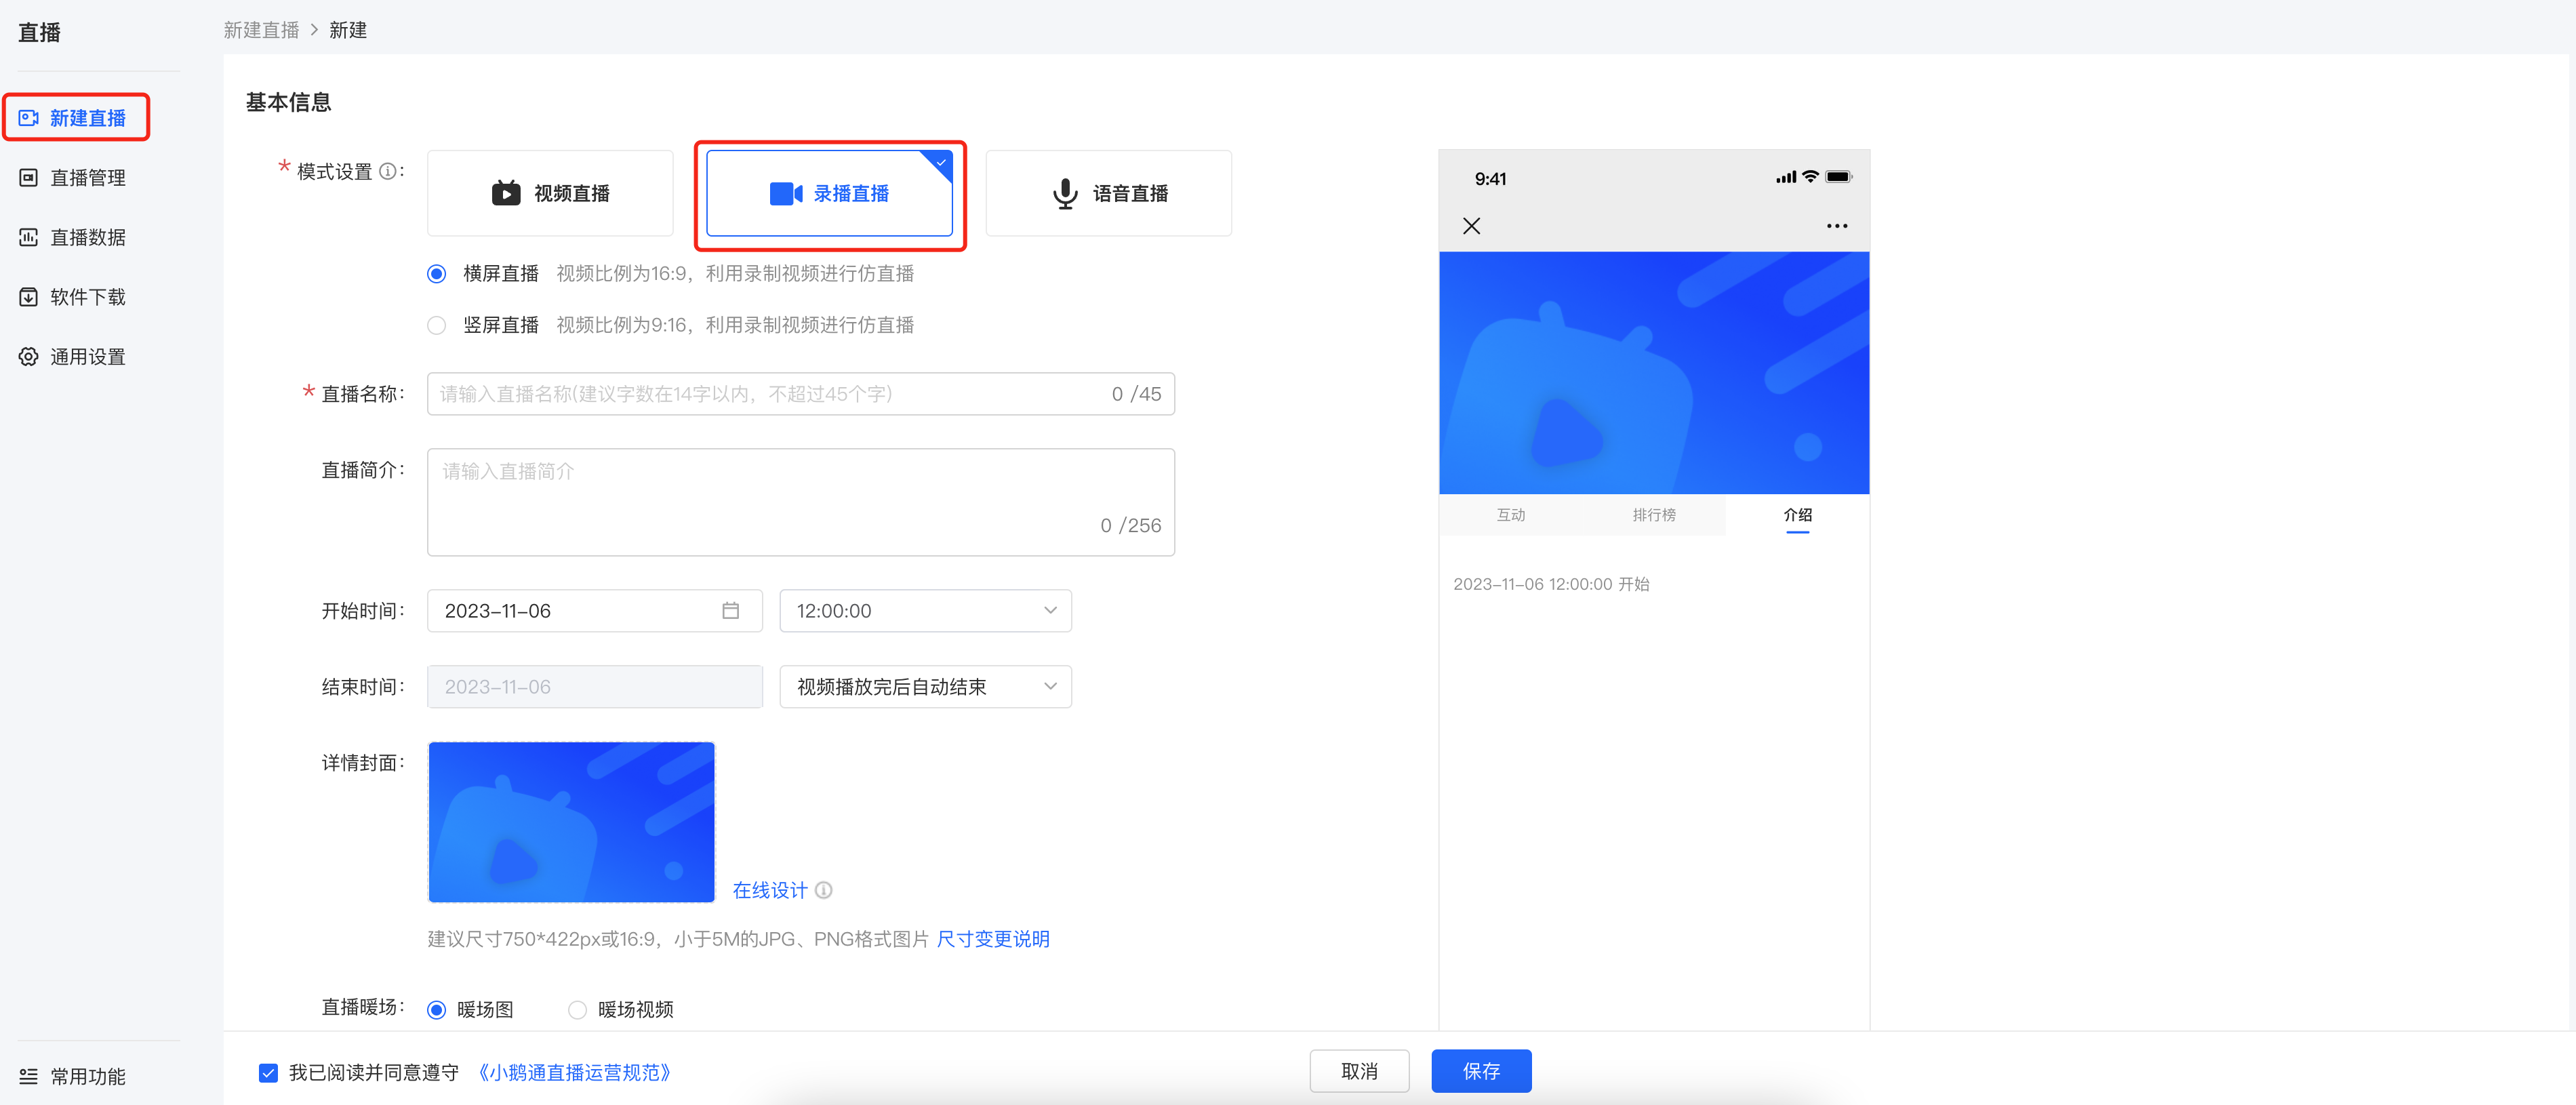2576x1105 pixels.
Task: Click the info icon next to 在线设计
Action: tap(823, 890)
